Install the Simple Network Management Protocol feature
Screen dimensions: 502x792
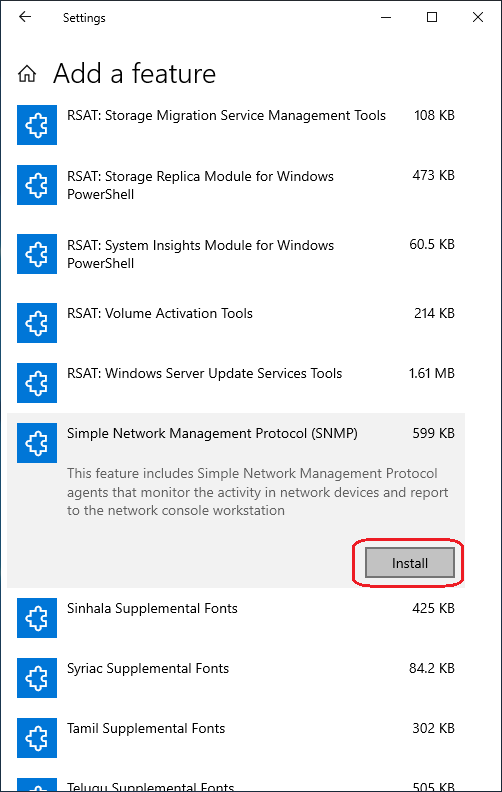point(410,563)
